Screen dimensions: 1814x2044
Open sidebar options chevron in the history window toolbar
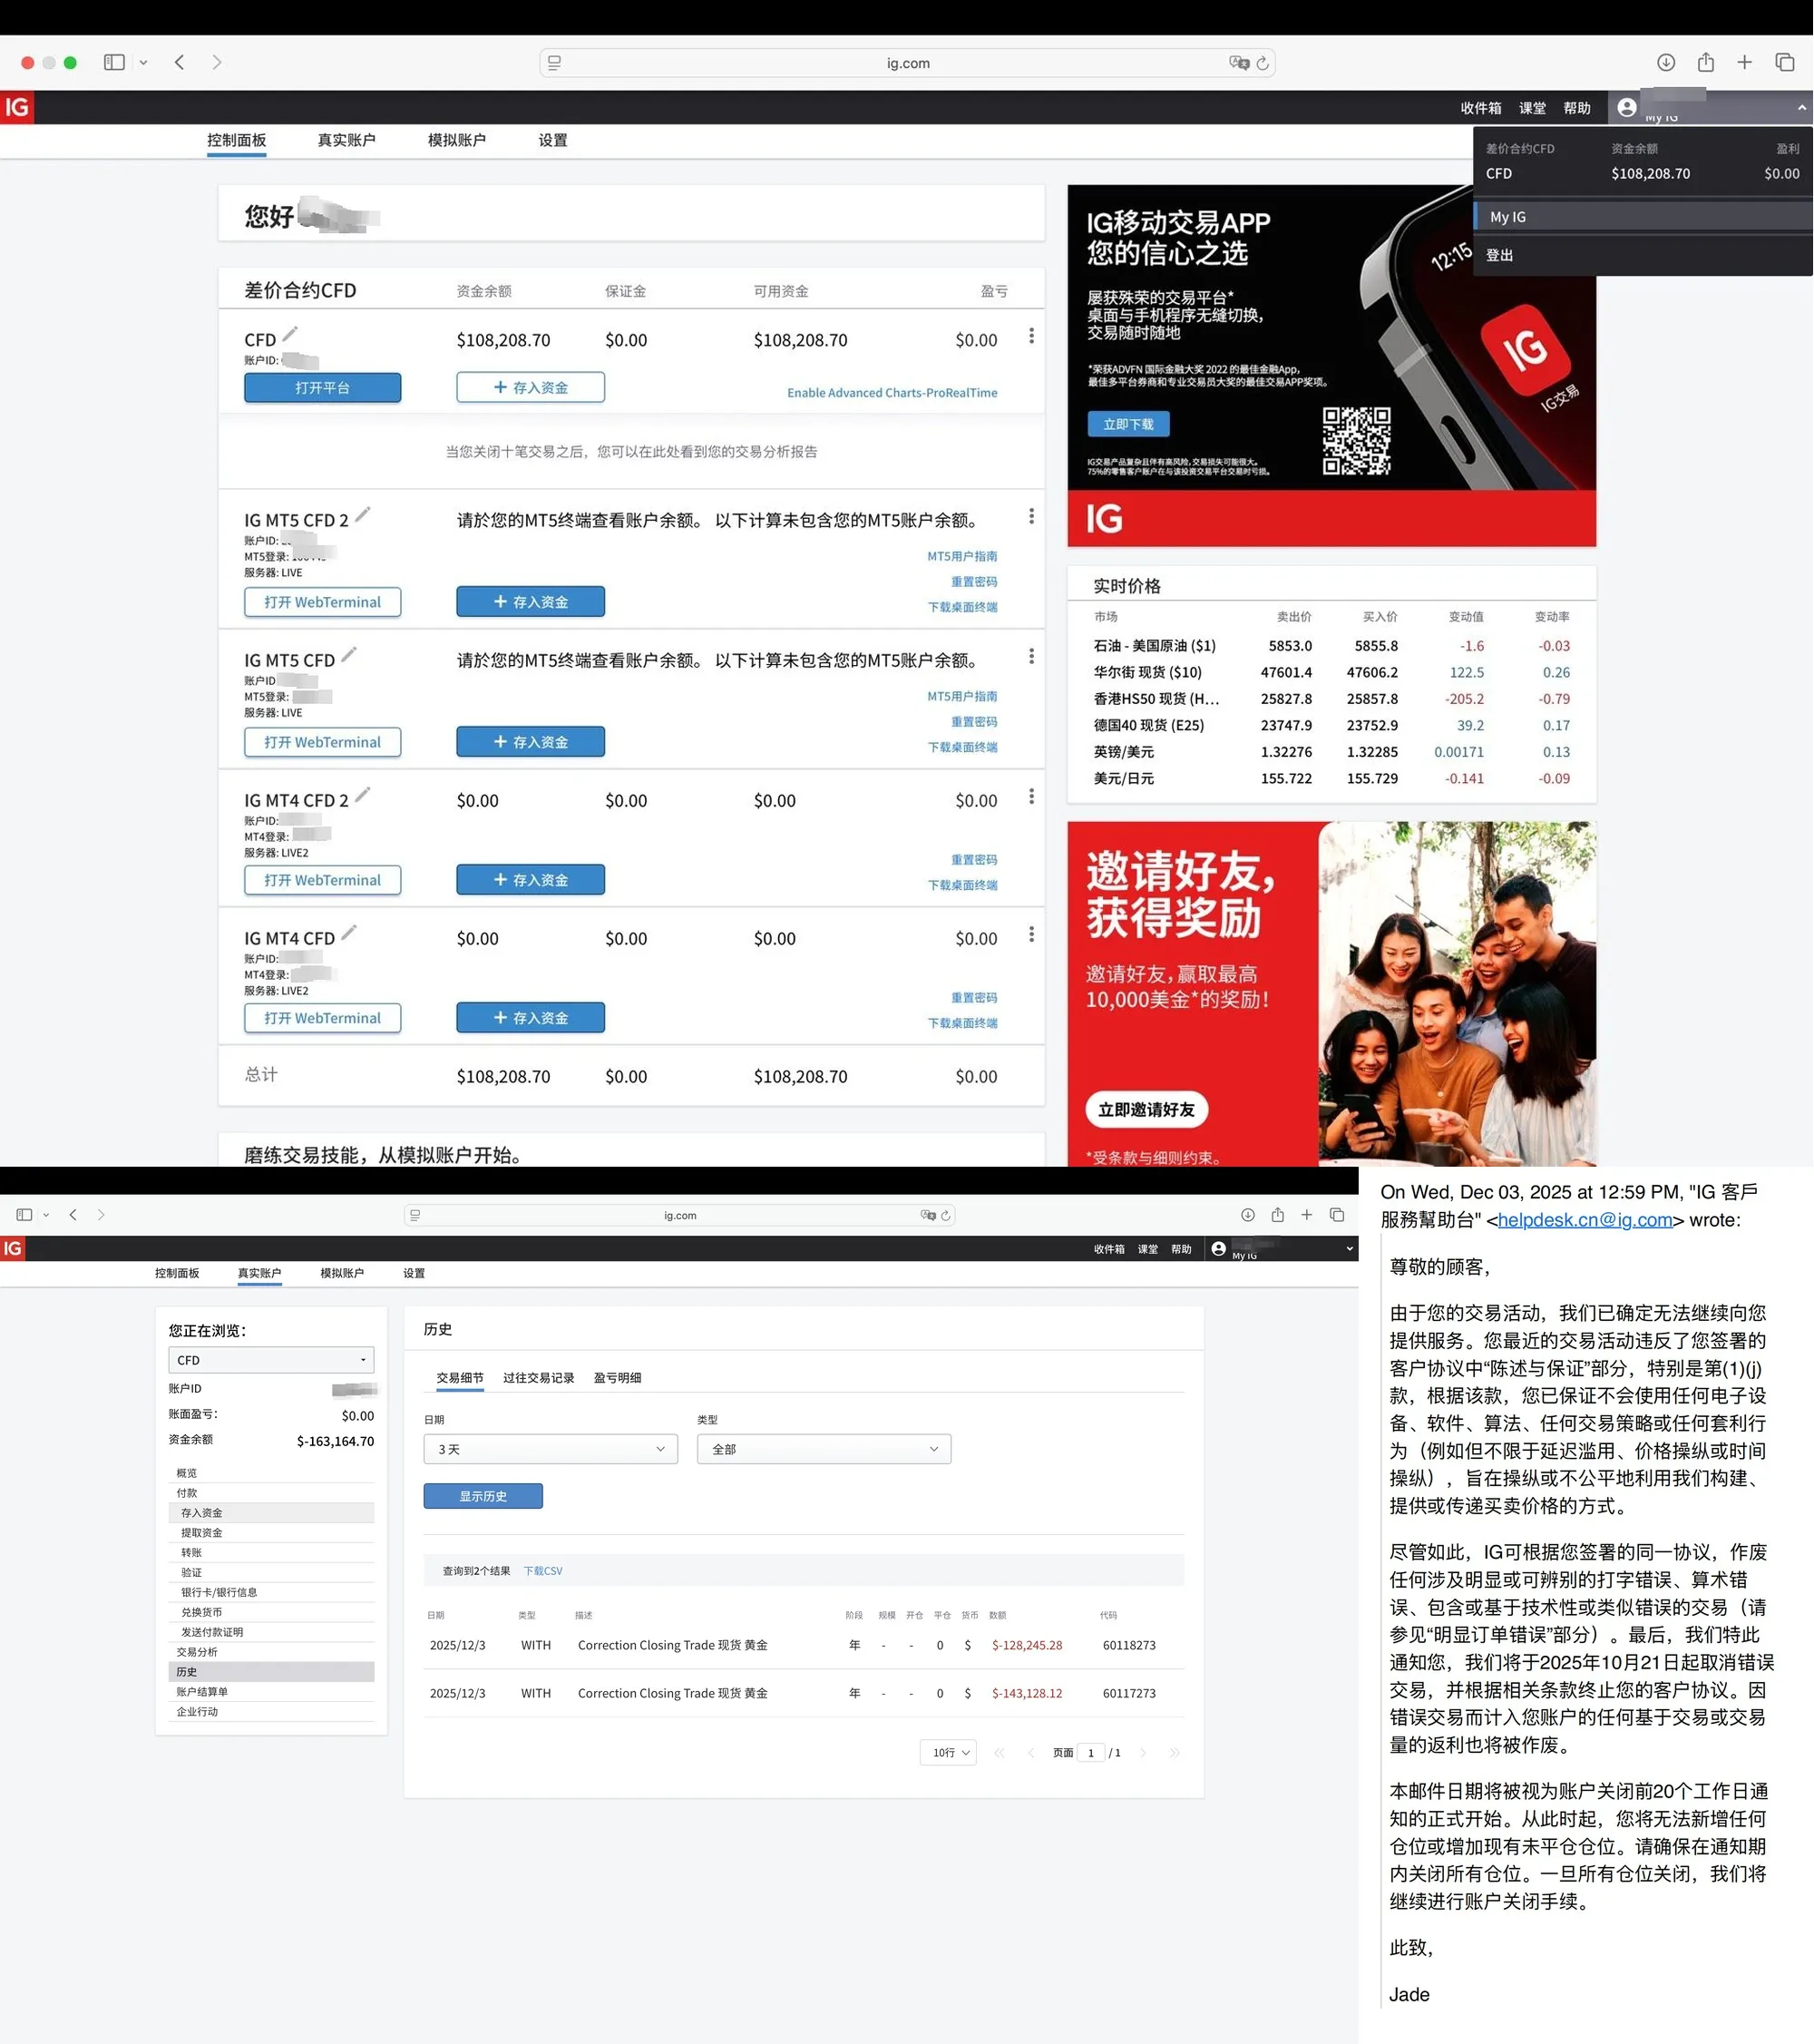[46, 1214]
